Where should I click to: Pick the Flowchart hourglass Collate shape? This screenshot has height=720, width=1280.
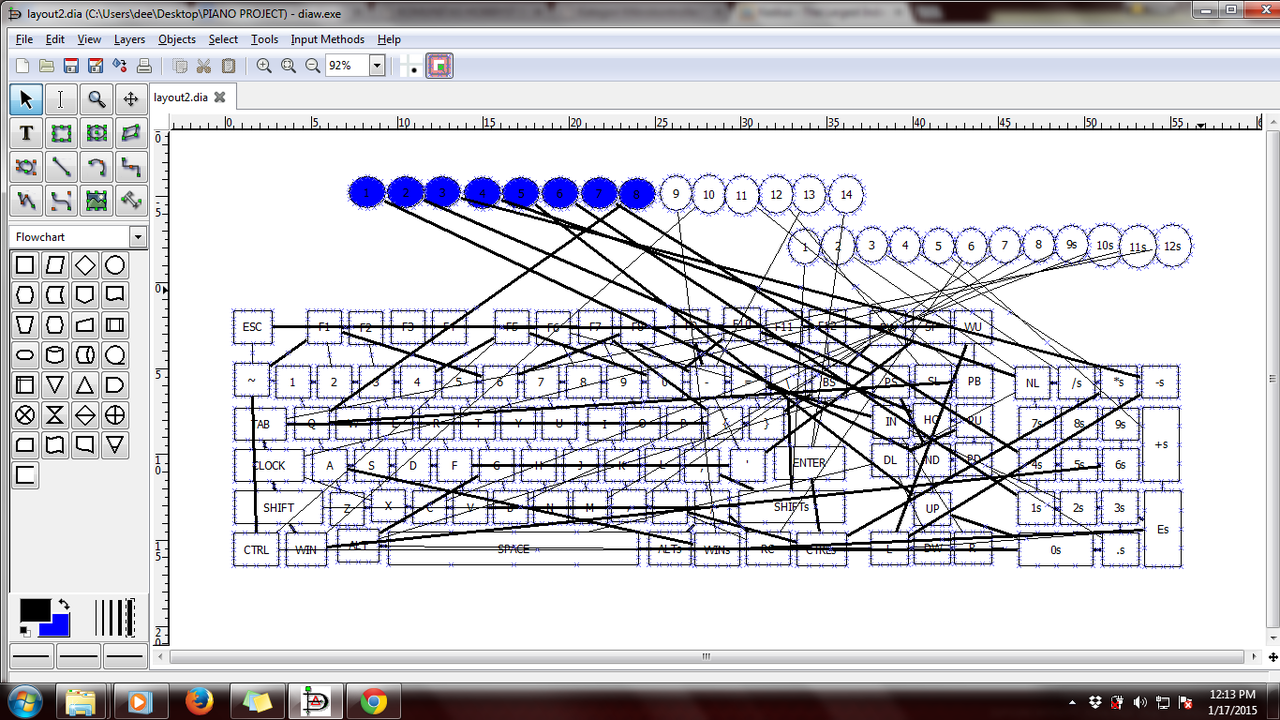pos(56,415)
